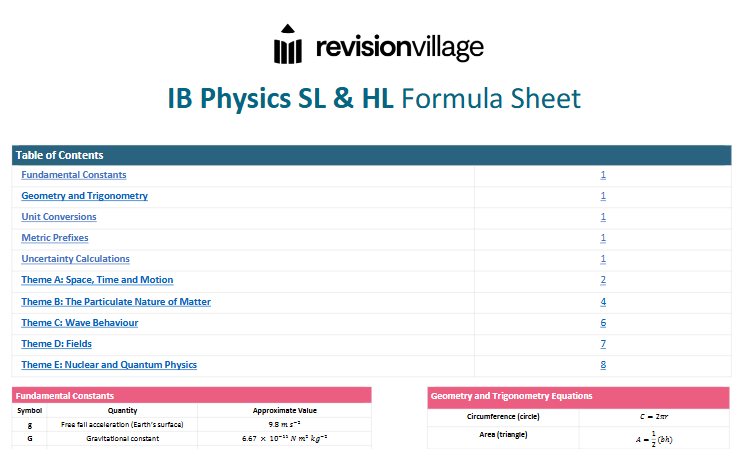Screen dimensions: 752x449
Task: Click page number 2 in the Theme A row
Action: click(603, 280)
